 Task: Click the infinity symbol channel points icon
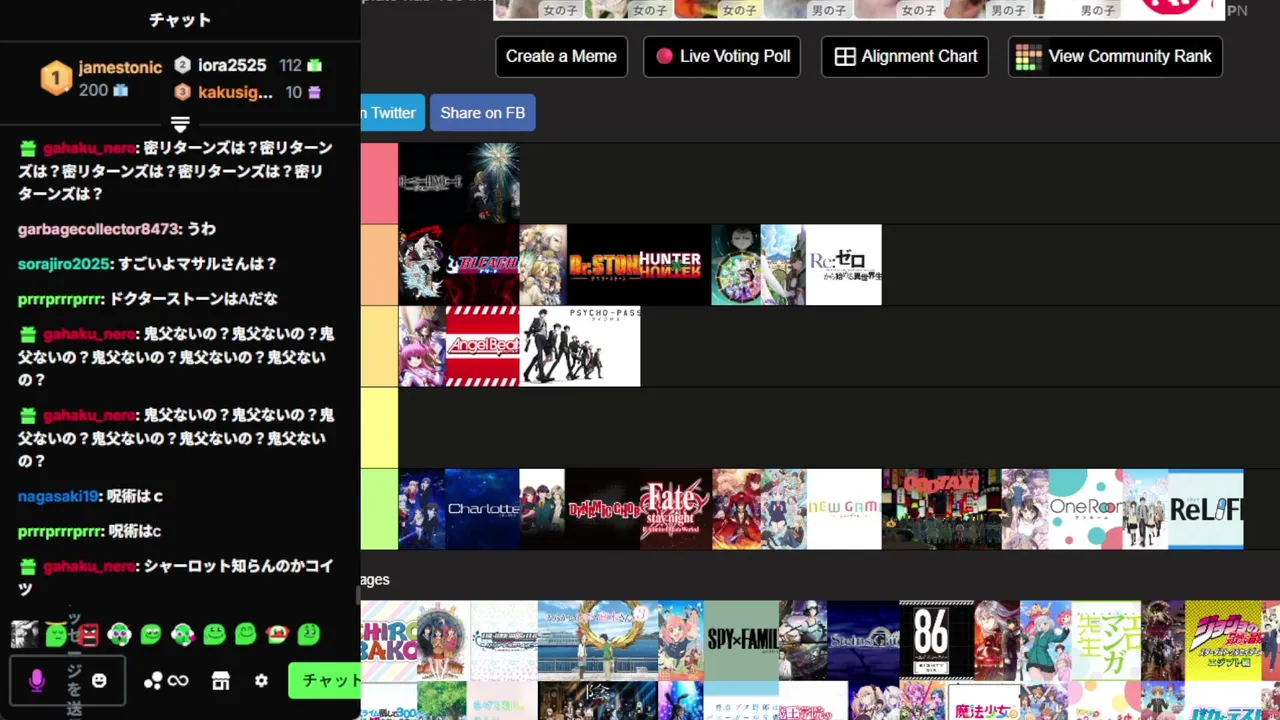pos(178,681)
